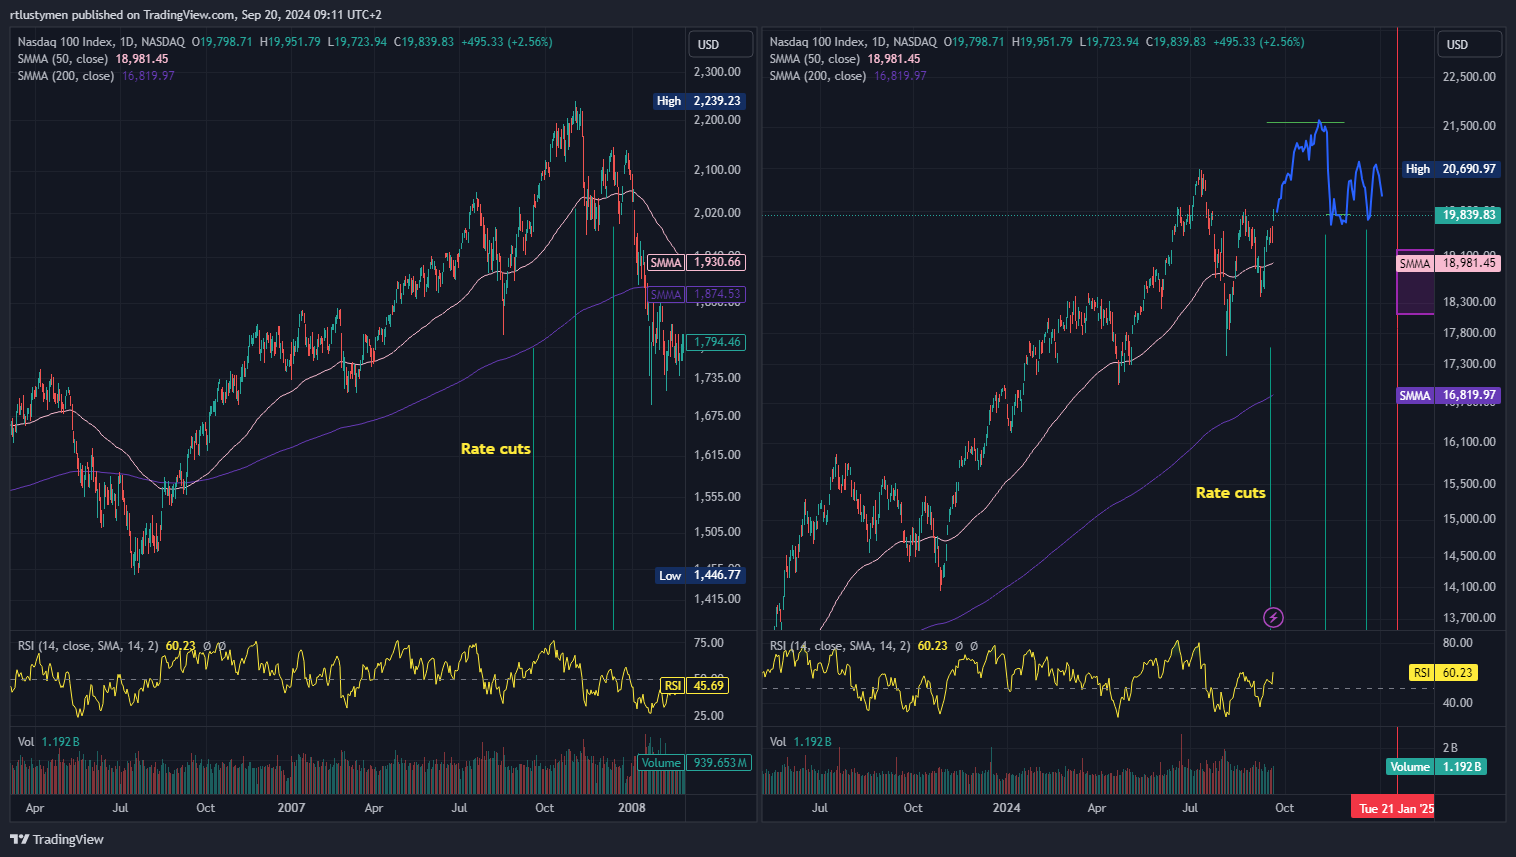Click the 1,415.00 price axis label

click(717, 599)
